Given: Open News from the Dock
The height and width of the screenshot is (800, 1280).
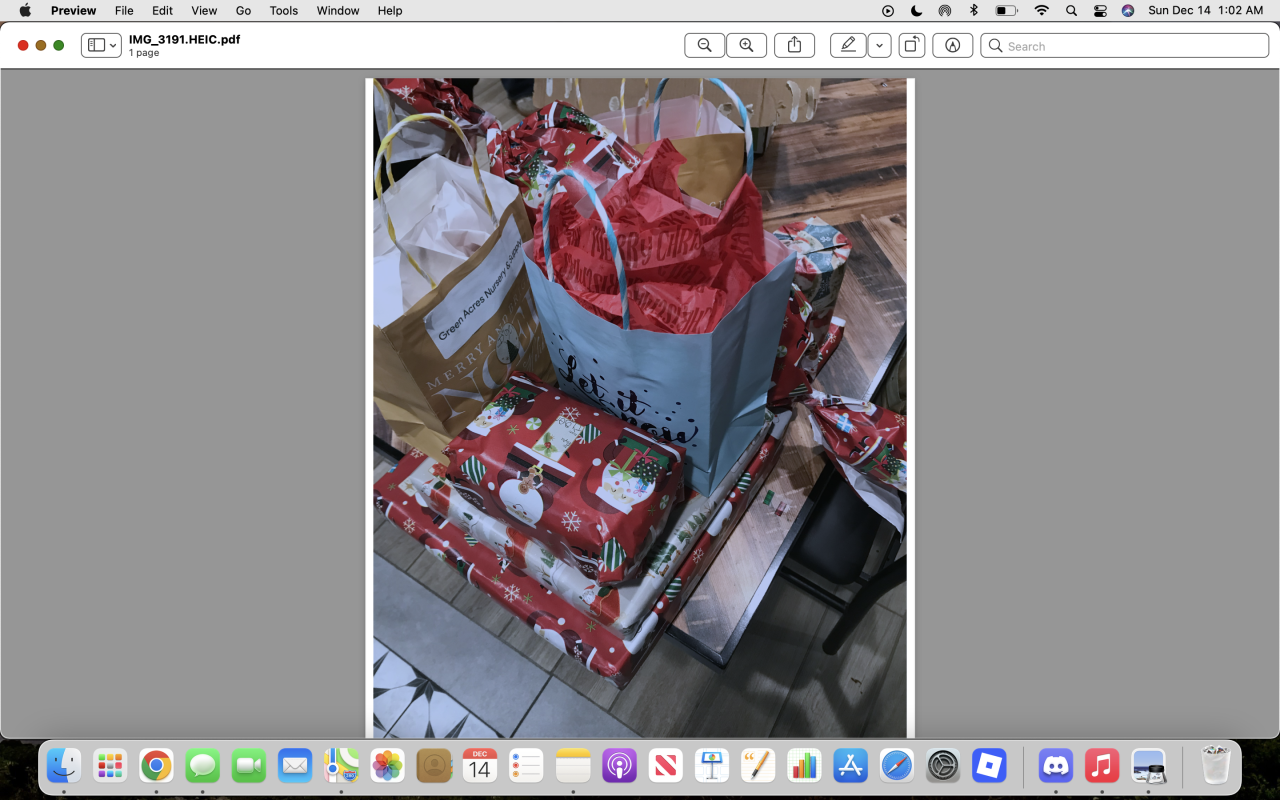Looking at the screenshot, I should 666,767.
